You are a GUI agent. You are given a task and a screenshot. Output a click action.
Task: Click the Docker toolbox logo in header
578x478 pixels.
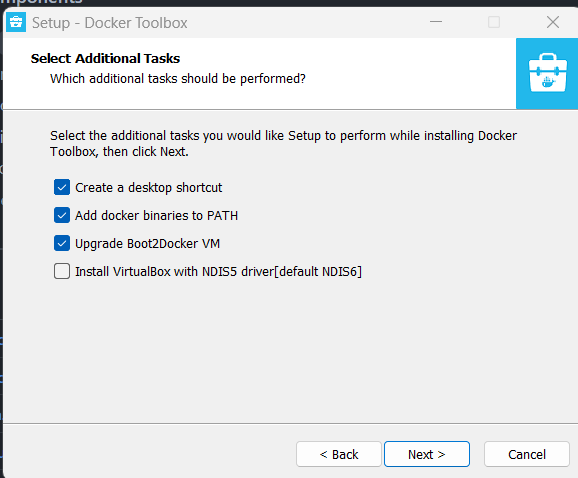click(x=547, y=73)
